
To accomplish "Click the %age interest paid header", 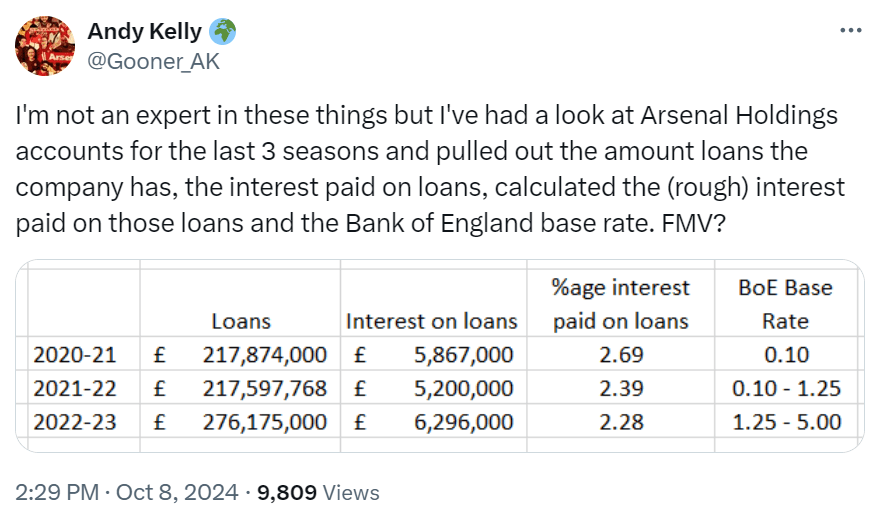I will coord(620,304).
